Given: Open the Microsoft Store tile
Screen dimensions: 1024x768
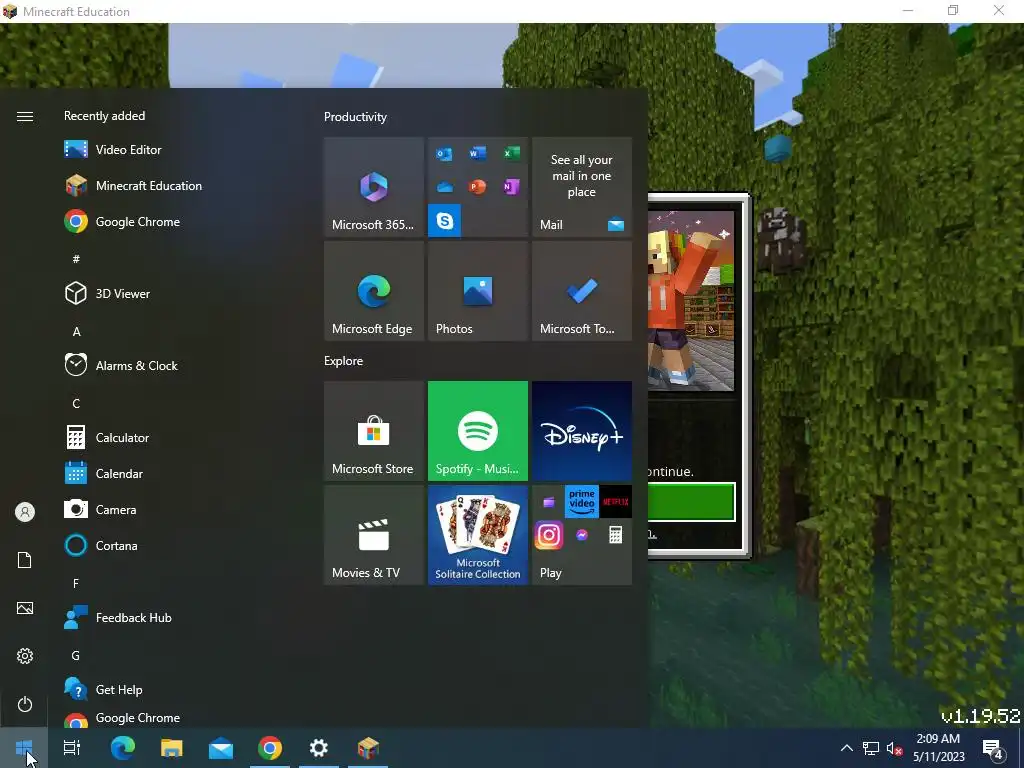Looking at the screenshot, I should coord(374,431).
